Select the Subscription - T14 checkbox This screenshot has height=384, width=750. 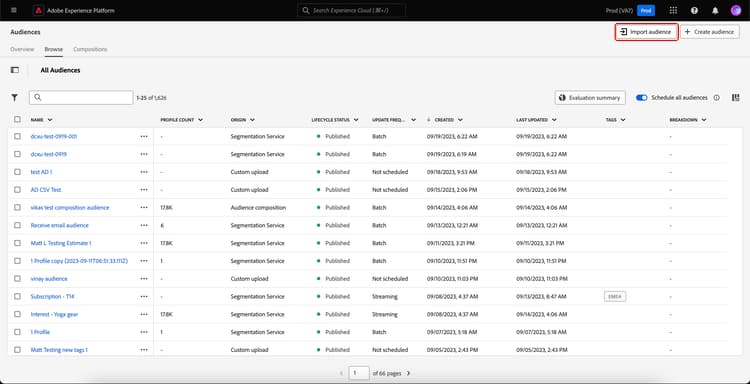point(17,296)
